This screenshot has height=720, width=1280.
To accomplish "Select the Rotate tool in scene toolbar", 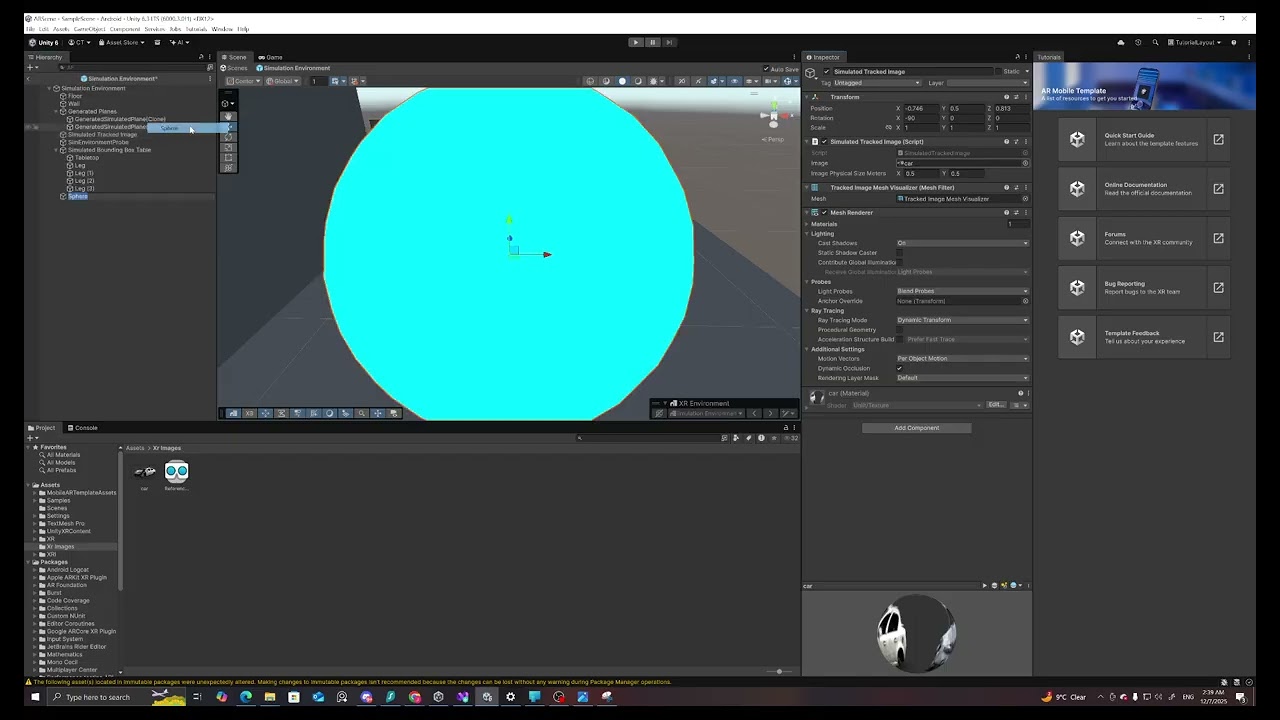I will (228, 137).
